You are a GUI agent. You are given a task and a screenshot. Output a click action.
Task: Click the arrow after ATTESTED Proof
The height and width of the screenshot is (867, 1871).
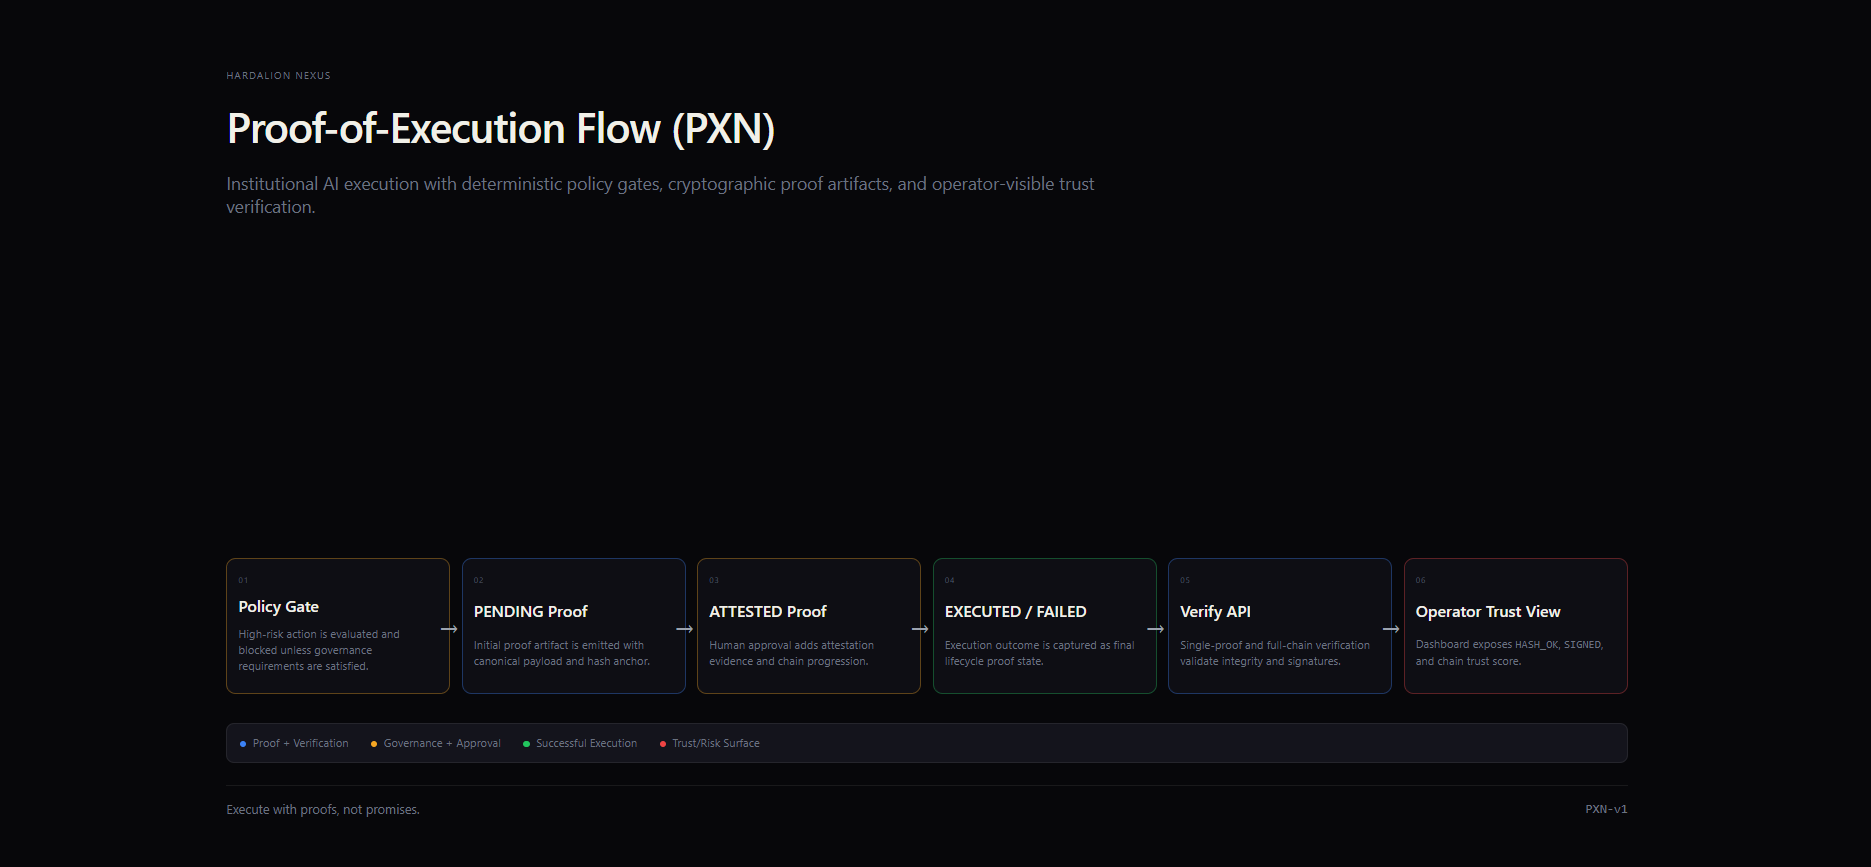920,629
